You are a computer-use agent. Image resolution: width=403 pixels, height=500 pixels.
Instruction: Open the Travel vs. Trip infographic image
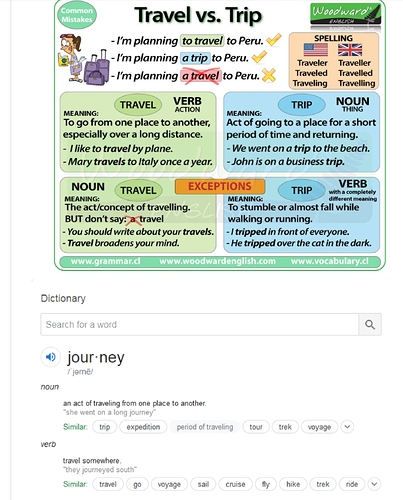[220, 135]
